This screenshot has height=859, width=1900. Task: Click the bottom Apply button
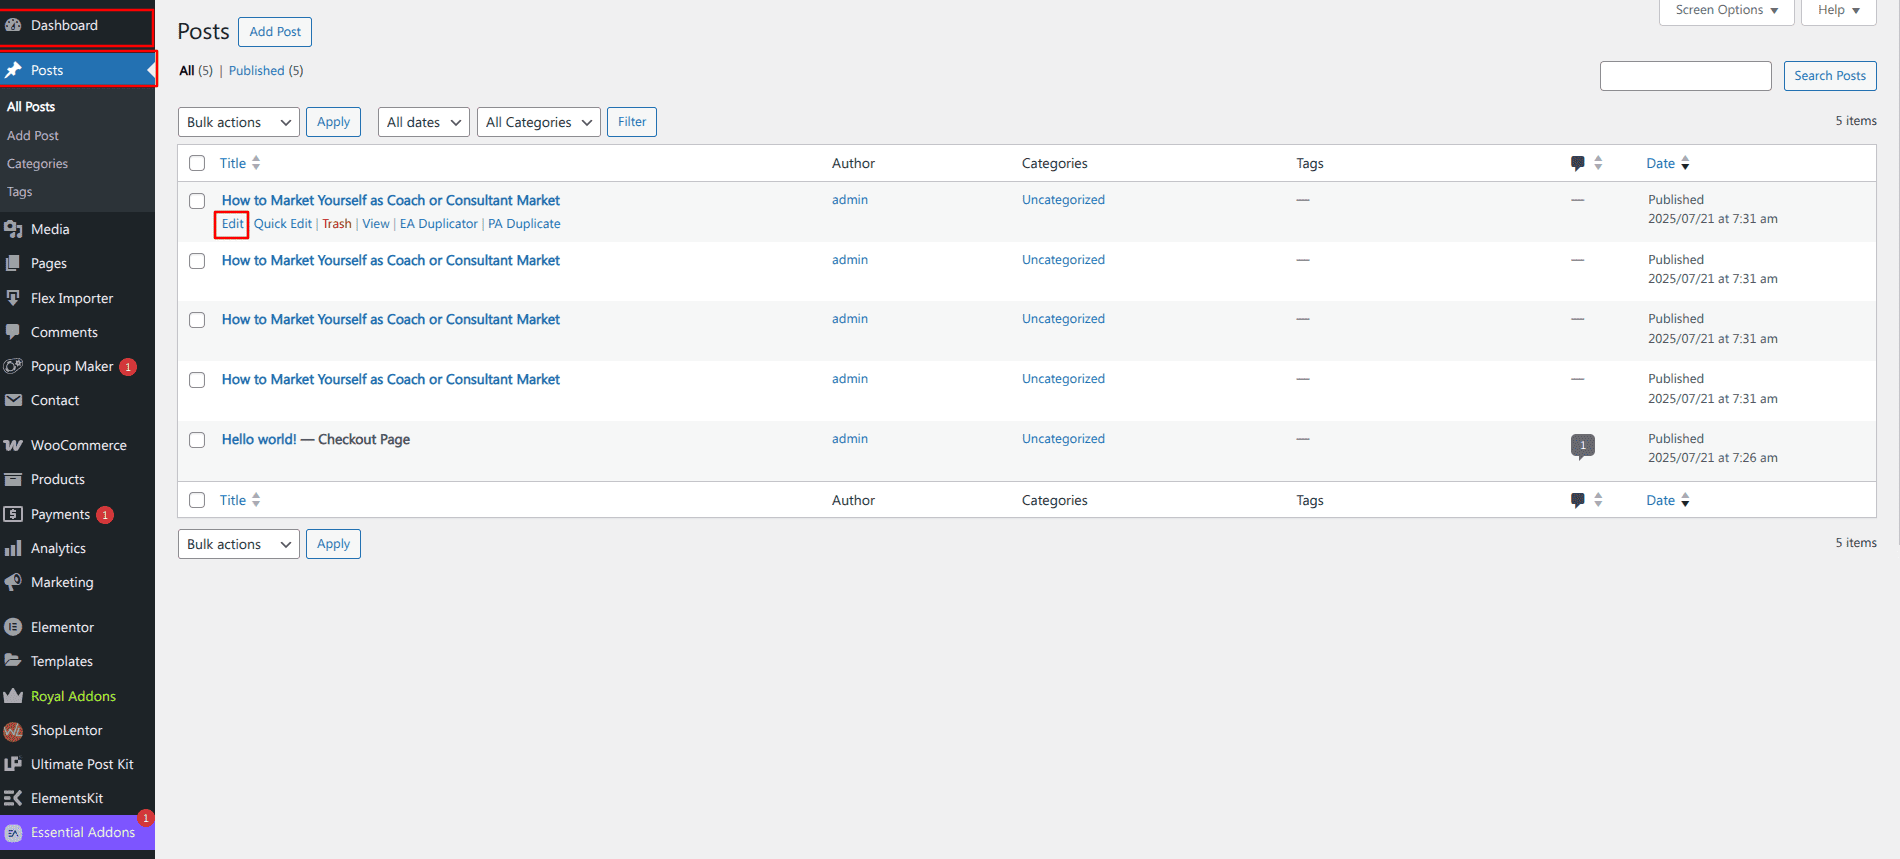pyautogui.click(x=333, y=544)
